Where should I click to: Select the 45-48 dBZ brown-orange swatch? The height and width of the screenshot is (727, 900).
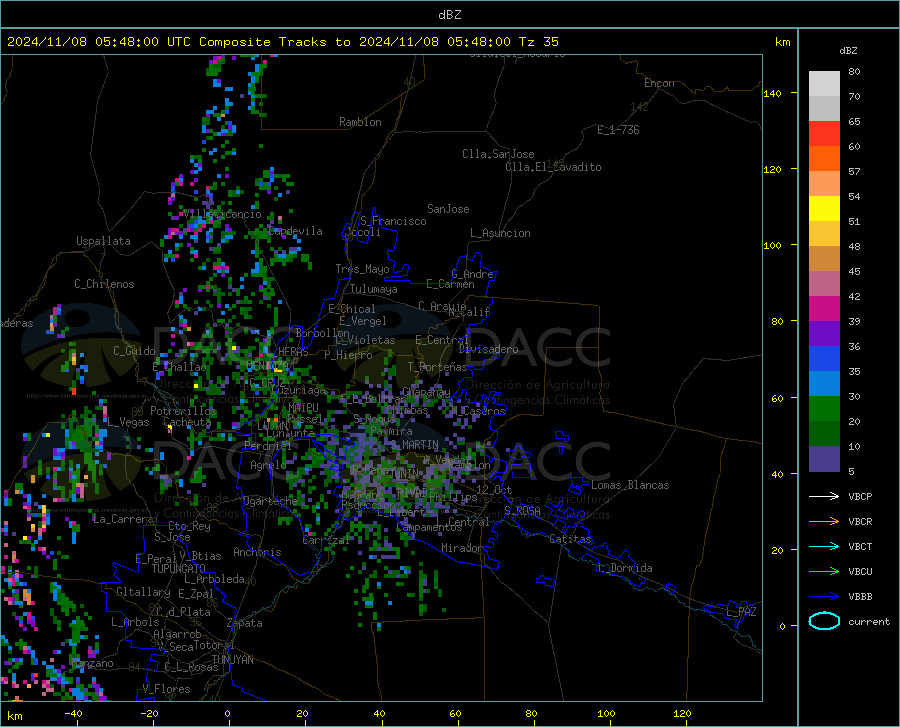(x=824, y=259)
